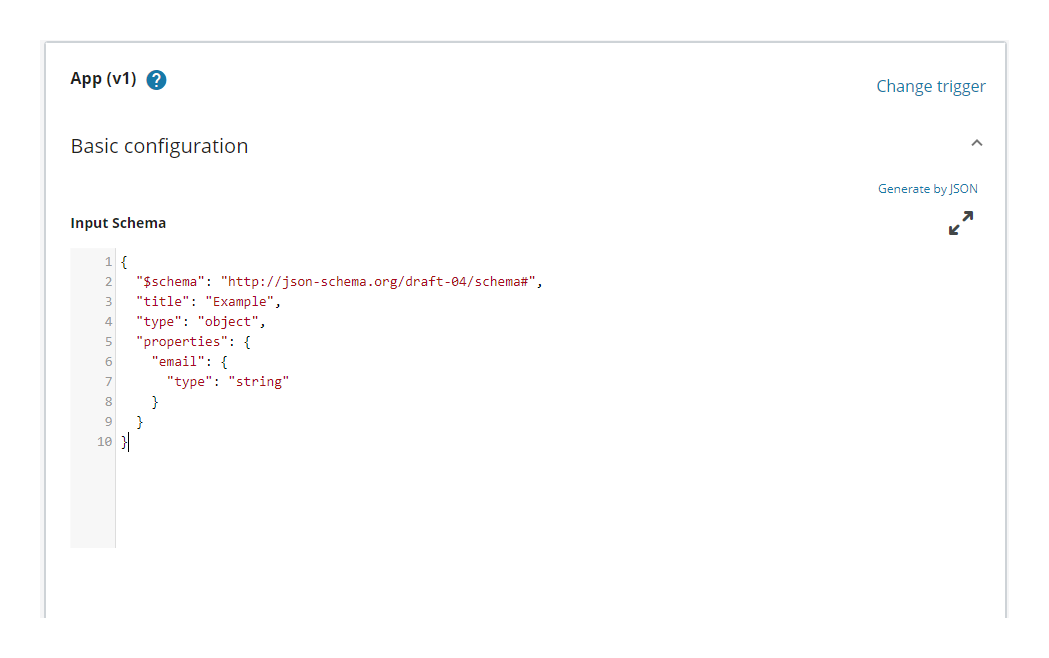Screen dimensions: 1049x658
Task: Click the blue question mark icon
Action: pyautogui.click(x=156, y=79)
